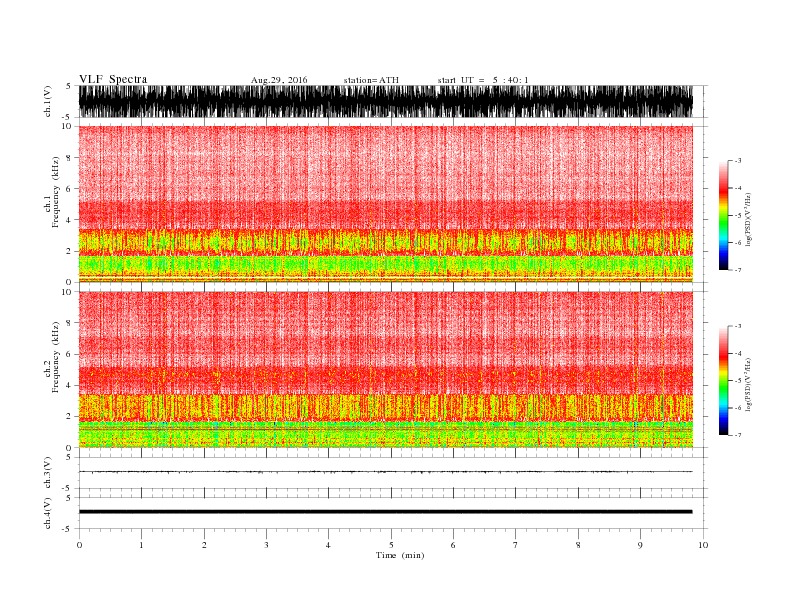The height and width of the screenshot is (612, 792).
Task: Click the thick ch.4 voltage trace line
Action: tap(385, 512)
